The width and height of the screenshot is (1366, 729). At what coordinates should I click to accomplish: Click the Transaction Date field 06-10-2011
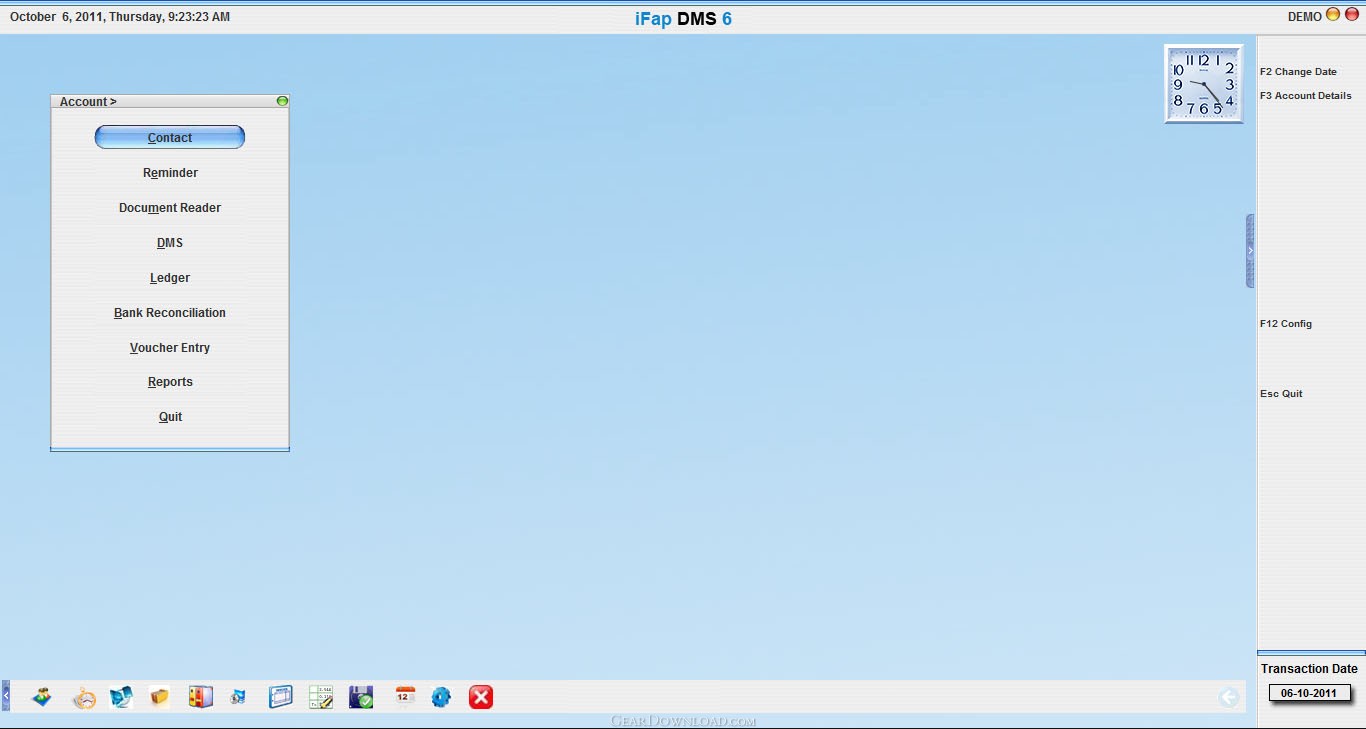click(x=1309, y=693)
